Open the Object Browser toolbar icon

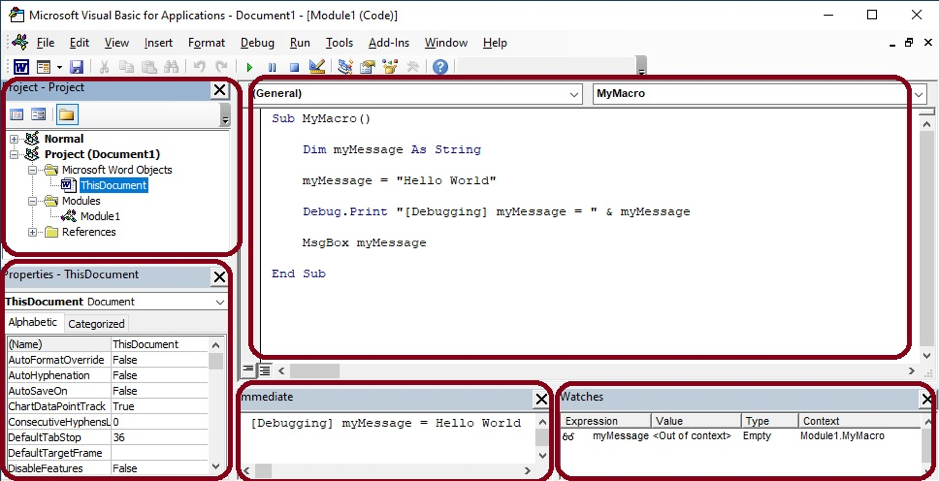click(x=390, y=66)
